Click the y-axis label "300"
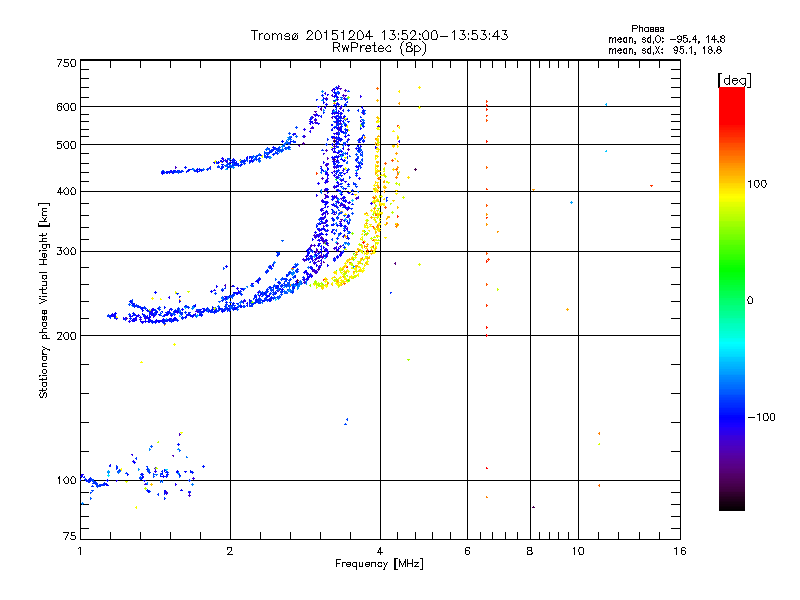 [66, 251]
